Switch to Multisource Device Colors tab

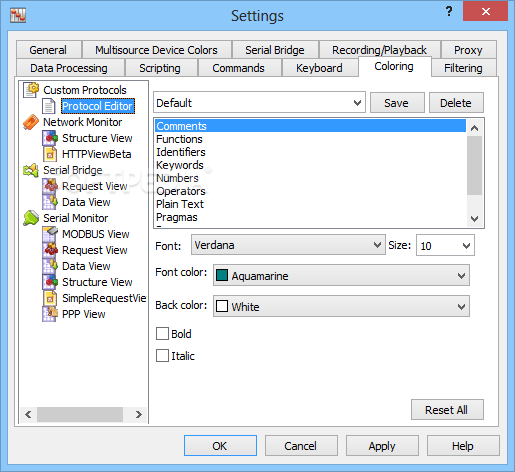pyautogui.click(x=156, y=50)
